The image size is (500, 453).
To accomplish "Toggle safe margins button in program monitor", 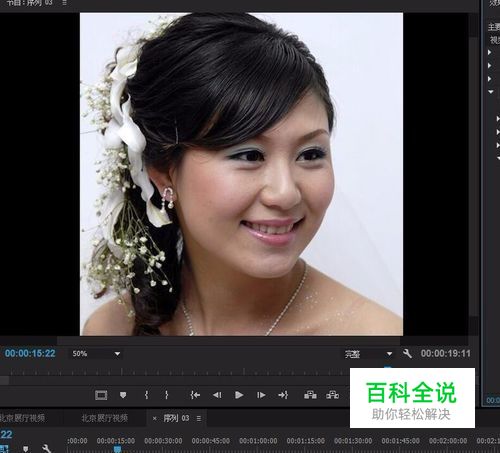I will tap(101, 395).
